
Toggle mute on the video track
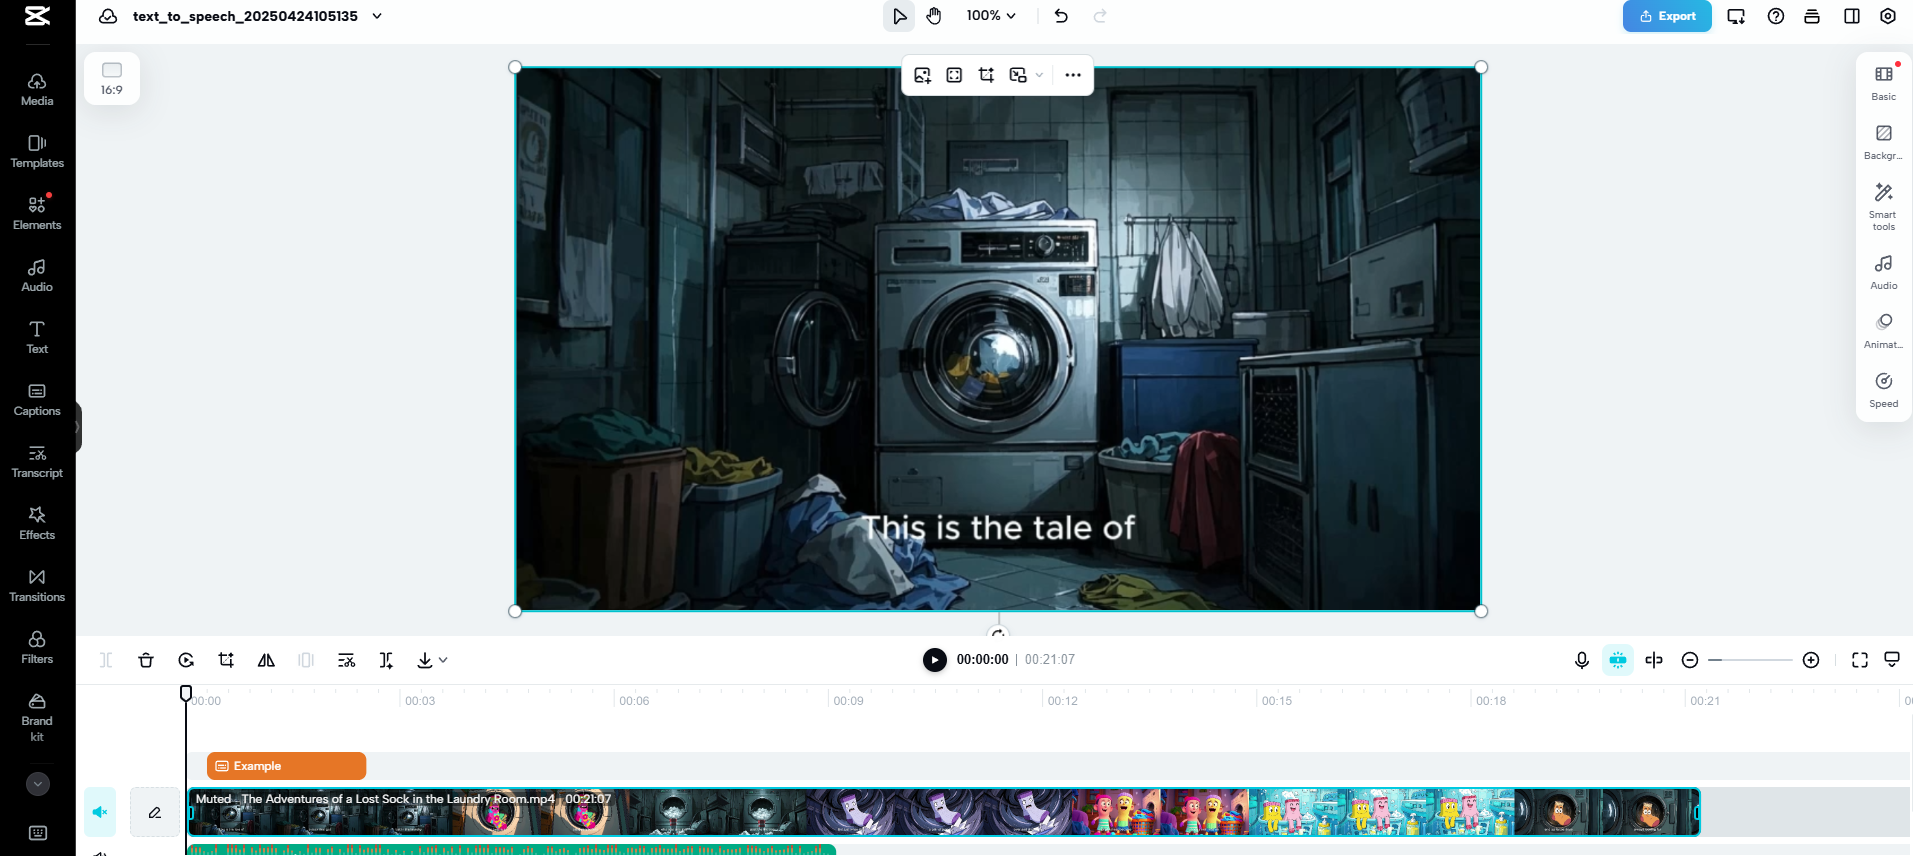100,812
